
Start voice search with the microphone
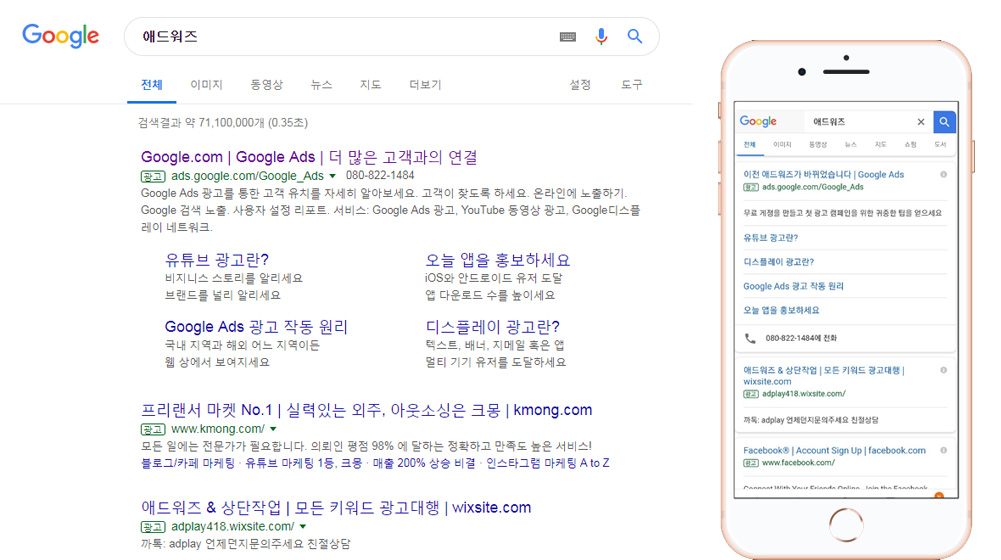tap(601, 36)
